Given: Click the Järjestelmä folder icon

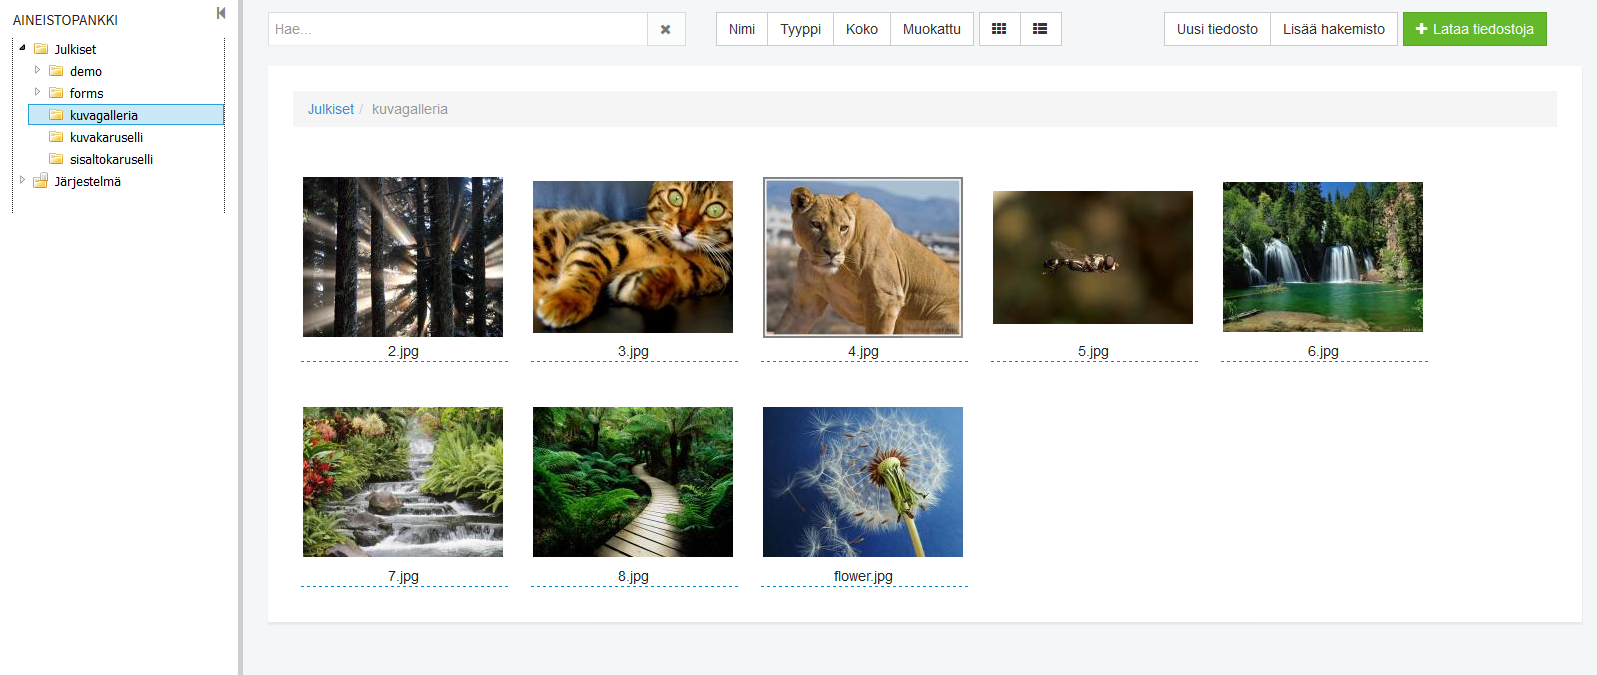Looking at the screenshot, I should coord(41,181).
